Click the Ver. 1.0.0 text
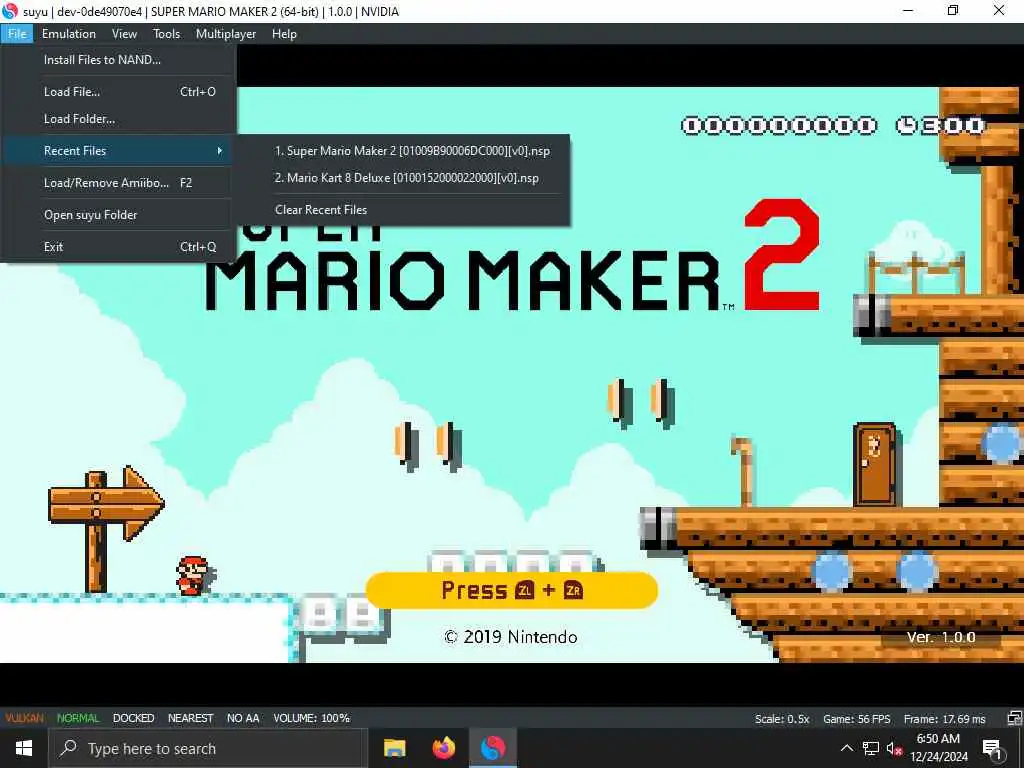Viewport: 1024px width, 768px height. (940, 637)
